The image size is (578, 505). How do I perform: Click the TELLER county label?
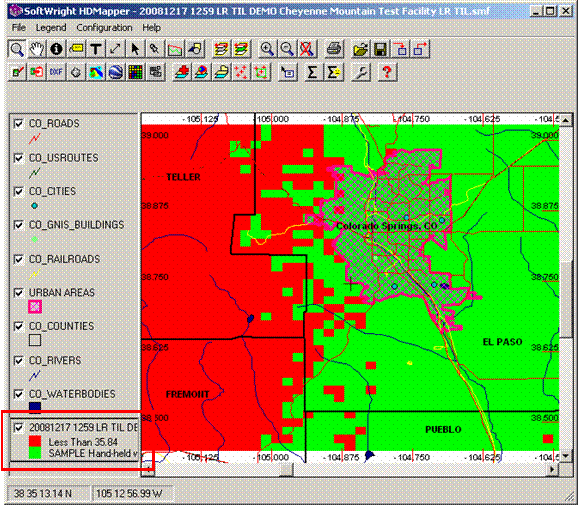click(x=183, y=177)
